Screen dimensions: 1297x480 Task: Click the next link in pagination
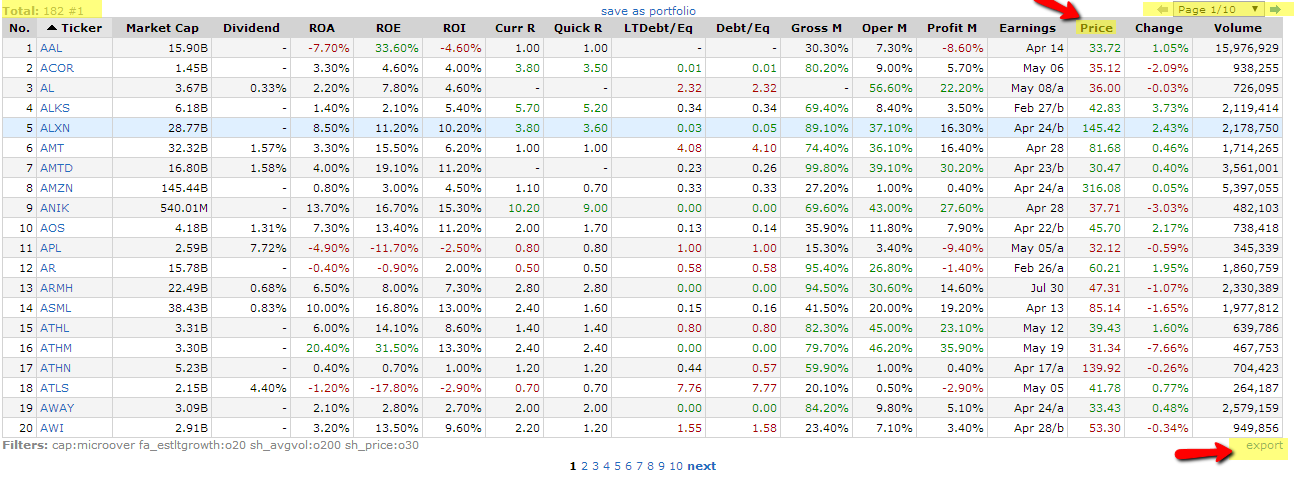click(701, 466)
